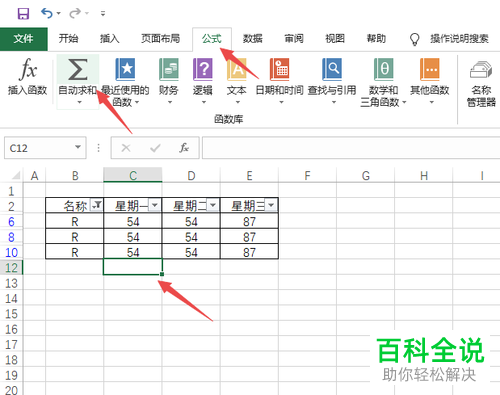Expand the 自动求和 dropdown arrow
The image size is (500, 395).
point(79,102)
